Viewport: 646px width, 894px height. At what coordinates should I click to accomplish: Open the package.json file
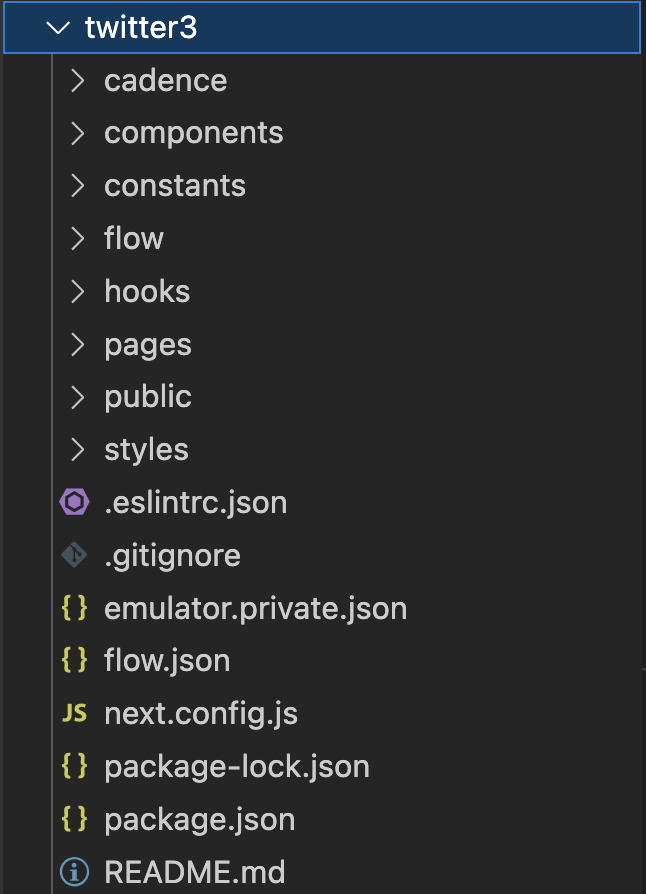point(323,819)
